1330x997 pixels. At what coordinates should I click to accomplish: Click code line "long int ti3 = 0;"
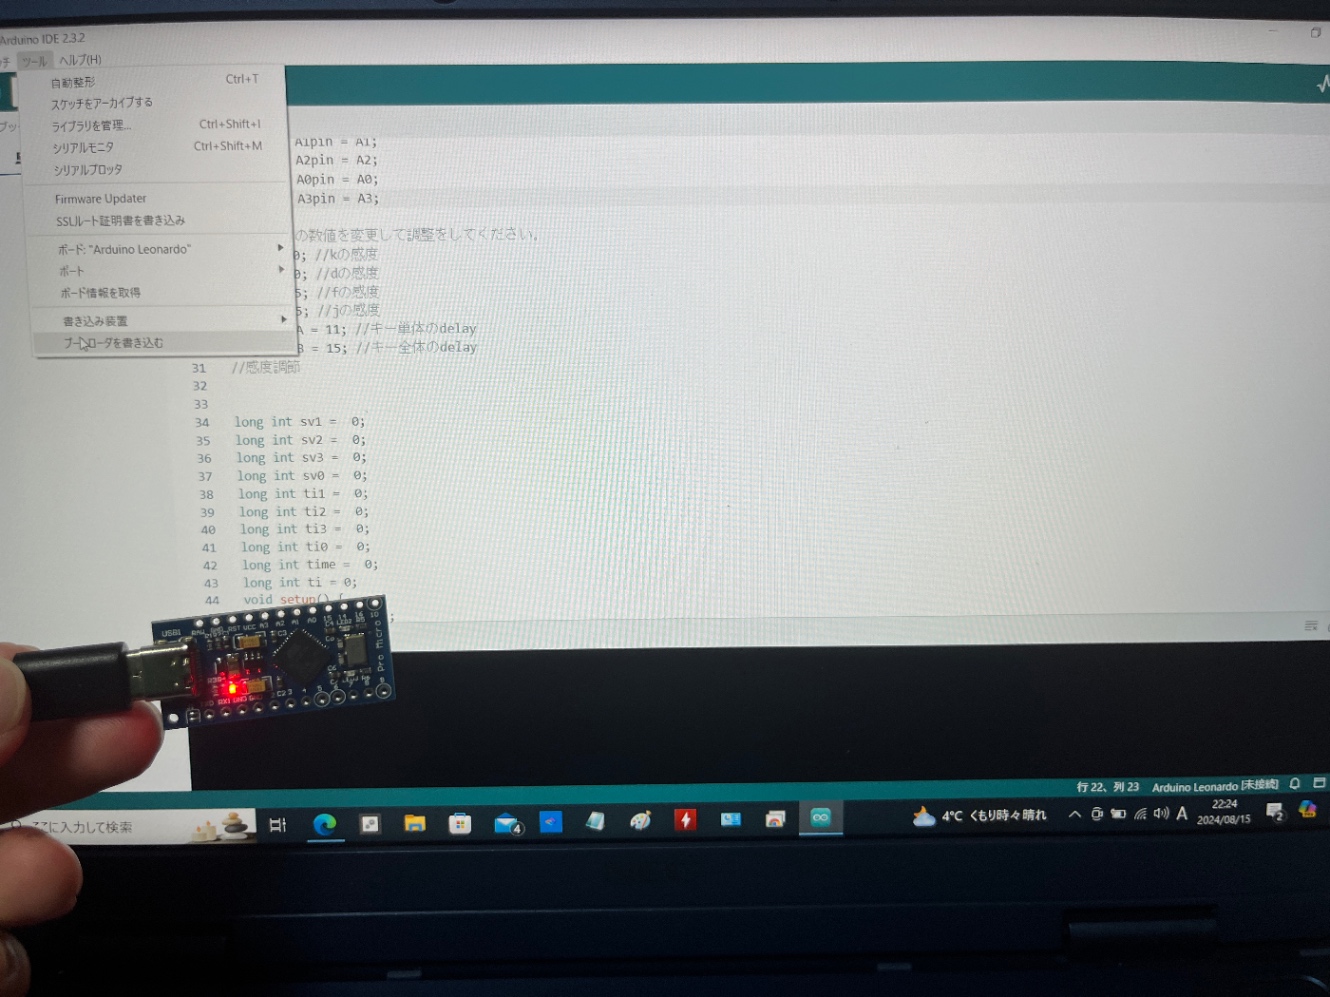tap(304, 529)
